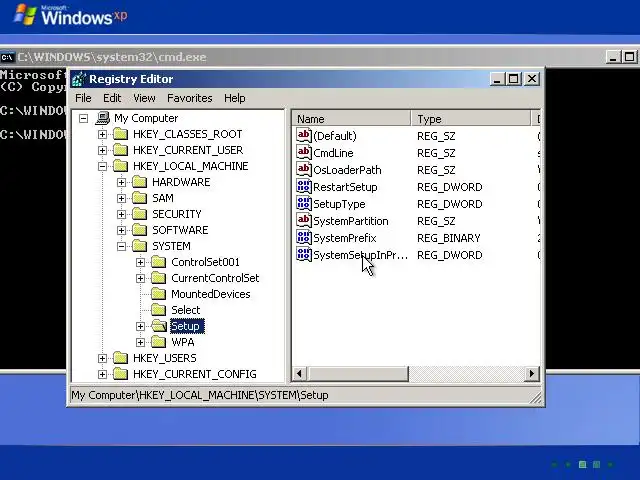Screen dimensions: 640x480
Task: Click the SetupType DWORD value icon
Action: [304, 204]
